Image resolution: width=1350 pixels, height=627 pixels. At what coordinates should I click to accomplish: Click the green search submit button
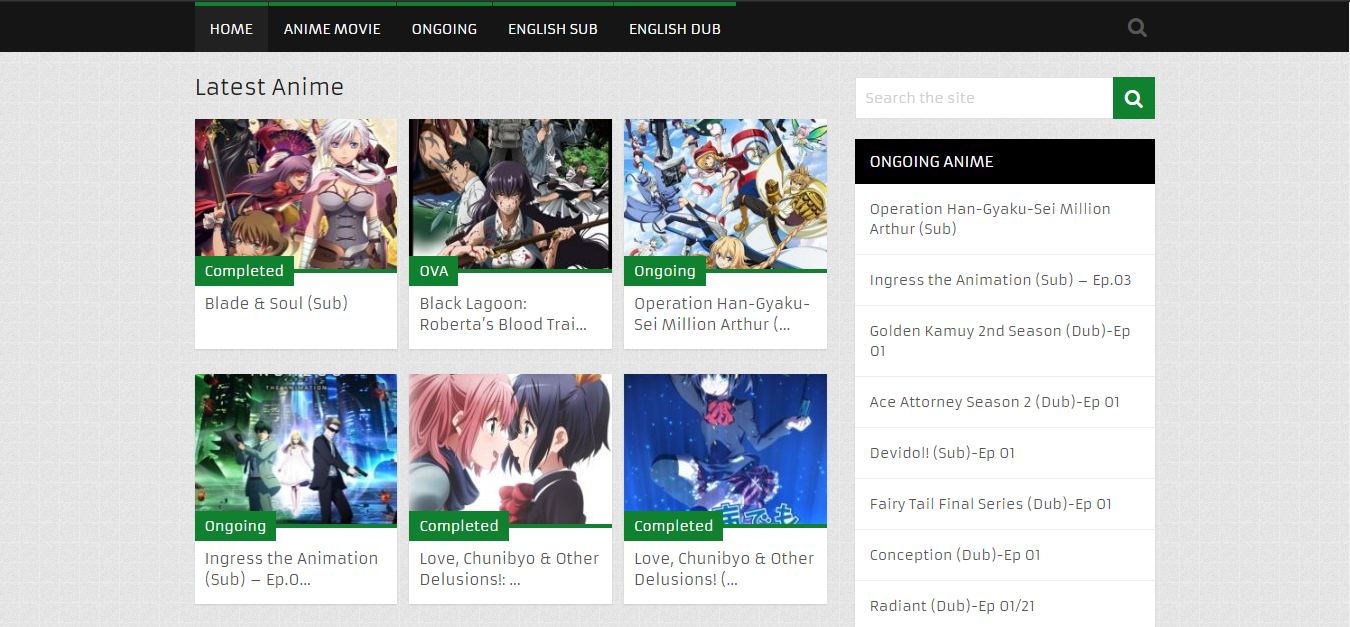click(1134, 98)
